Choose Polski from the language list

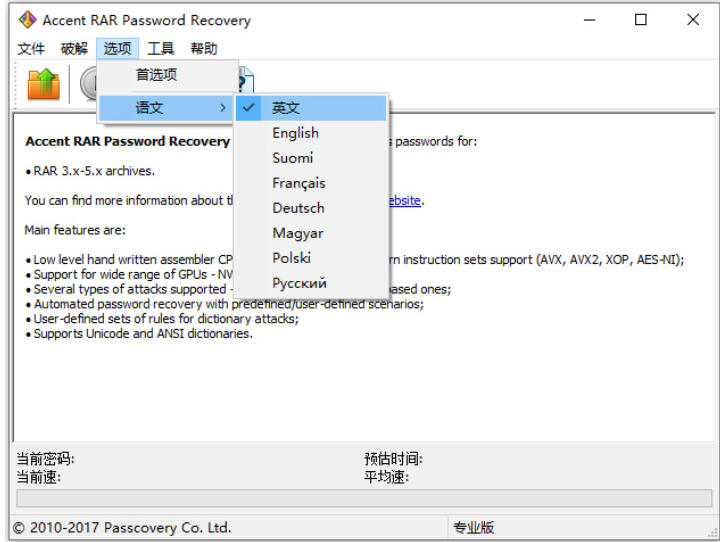291,258
